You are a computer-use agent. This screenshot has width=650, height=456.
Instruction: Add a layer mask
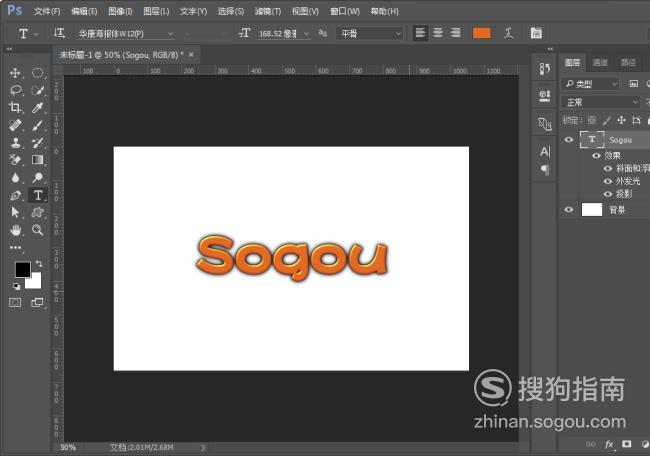pyautogui.click(x=626, y=444)
